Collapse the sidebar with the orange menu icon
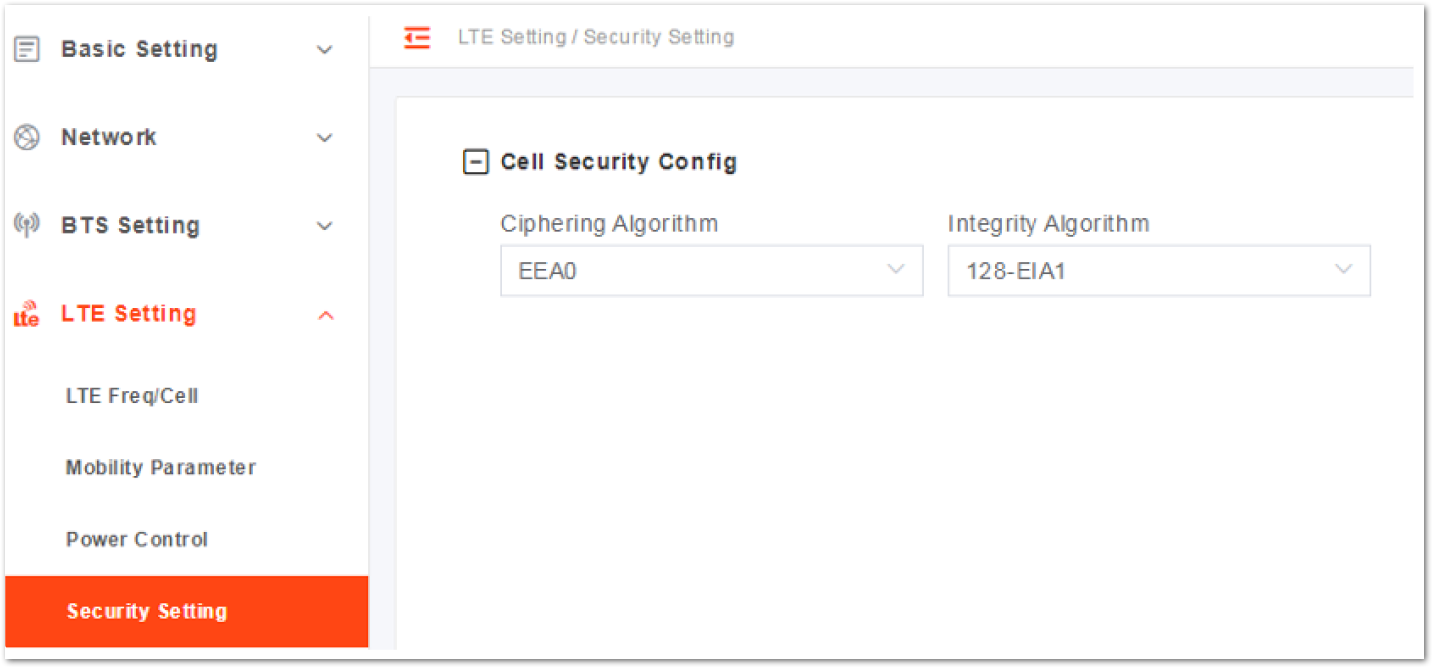1433x668 pixels. pyautogui.click(x=417, y=37)
